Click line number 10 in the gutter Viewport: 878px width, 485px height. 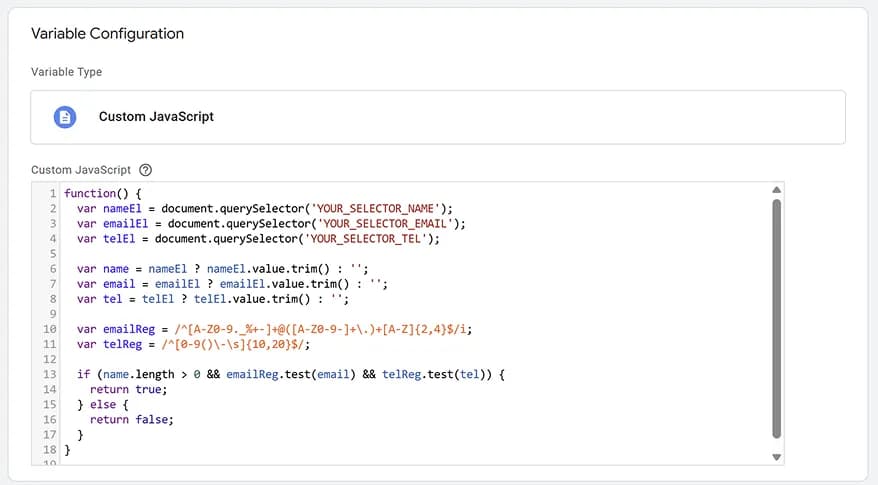(x=49, y=329)
